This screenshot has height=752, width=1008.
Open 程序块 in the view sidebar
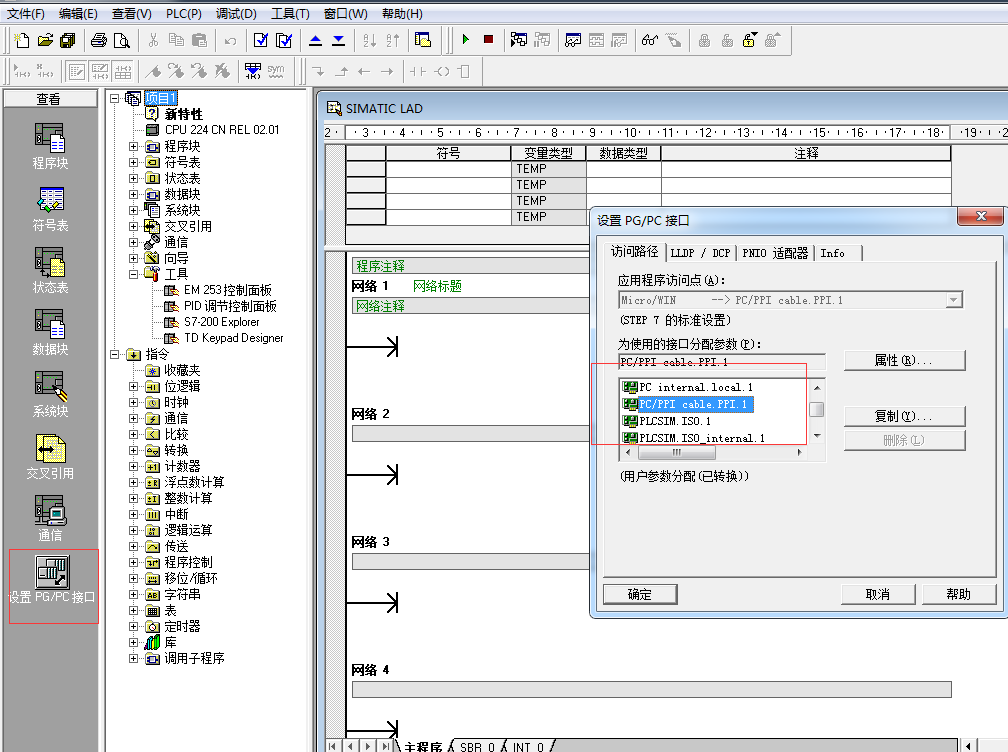coord(50,146)
